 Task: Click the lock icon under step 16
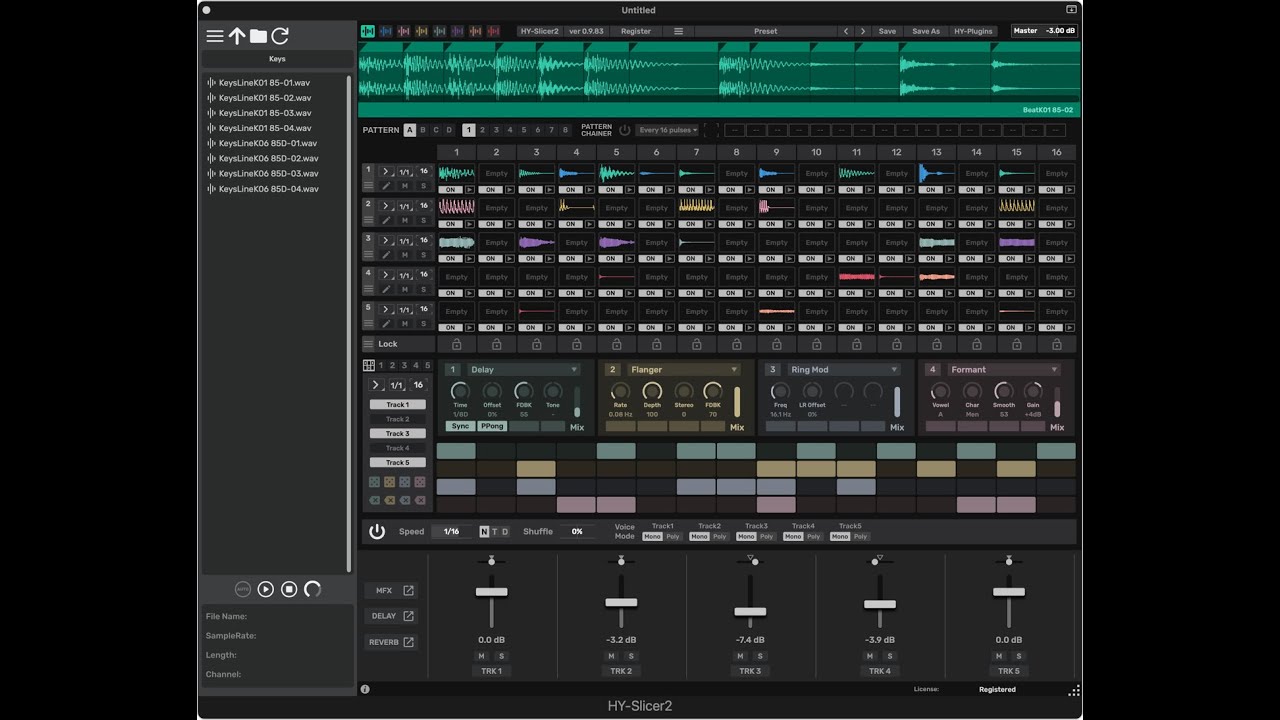(1057, 344)
